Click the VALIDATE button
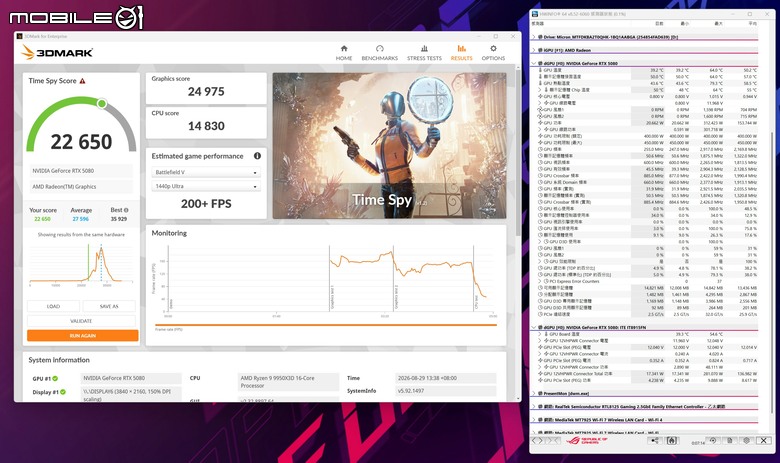Image resolution: width=780 pixels, height=463 pixels. point(81,321)
